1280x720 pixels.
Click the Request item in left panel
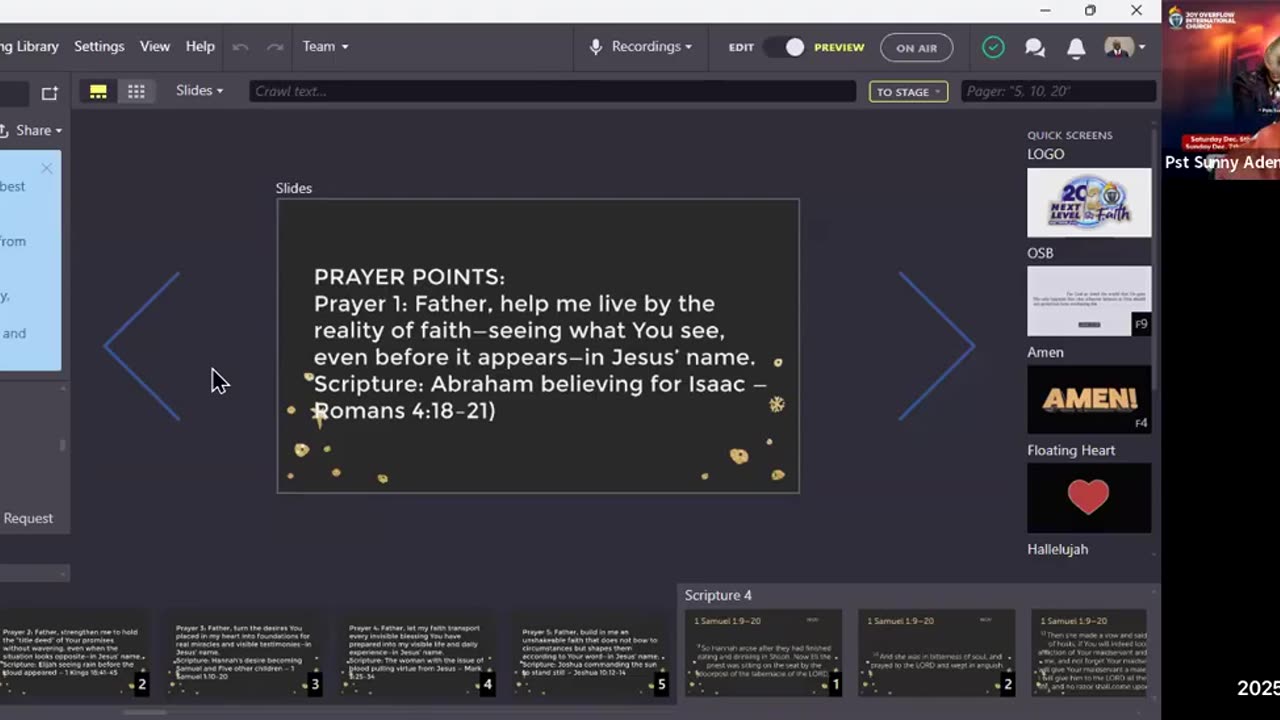(28, 518)
